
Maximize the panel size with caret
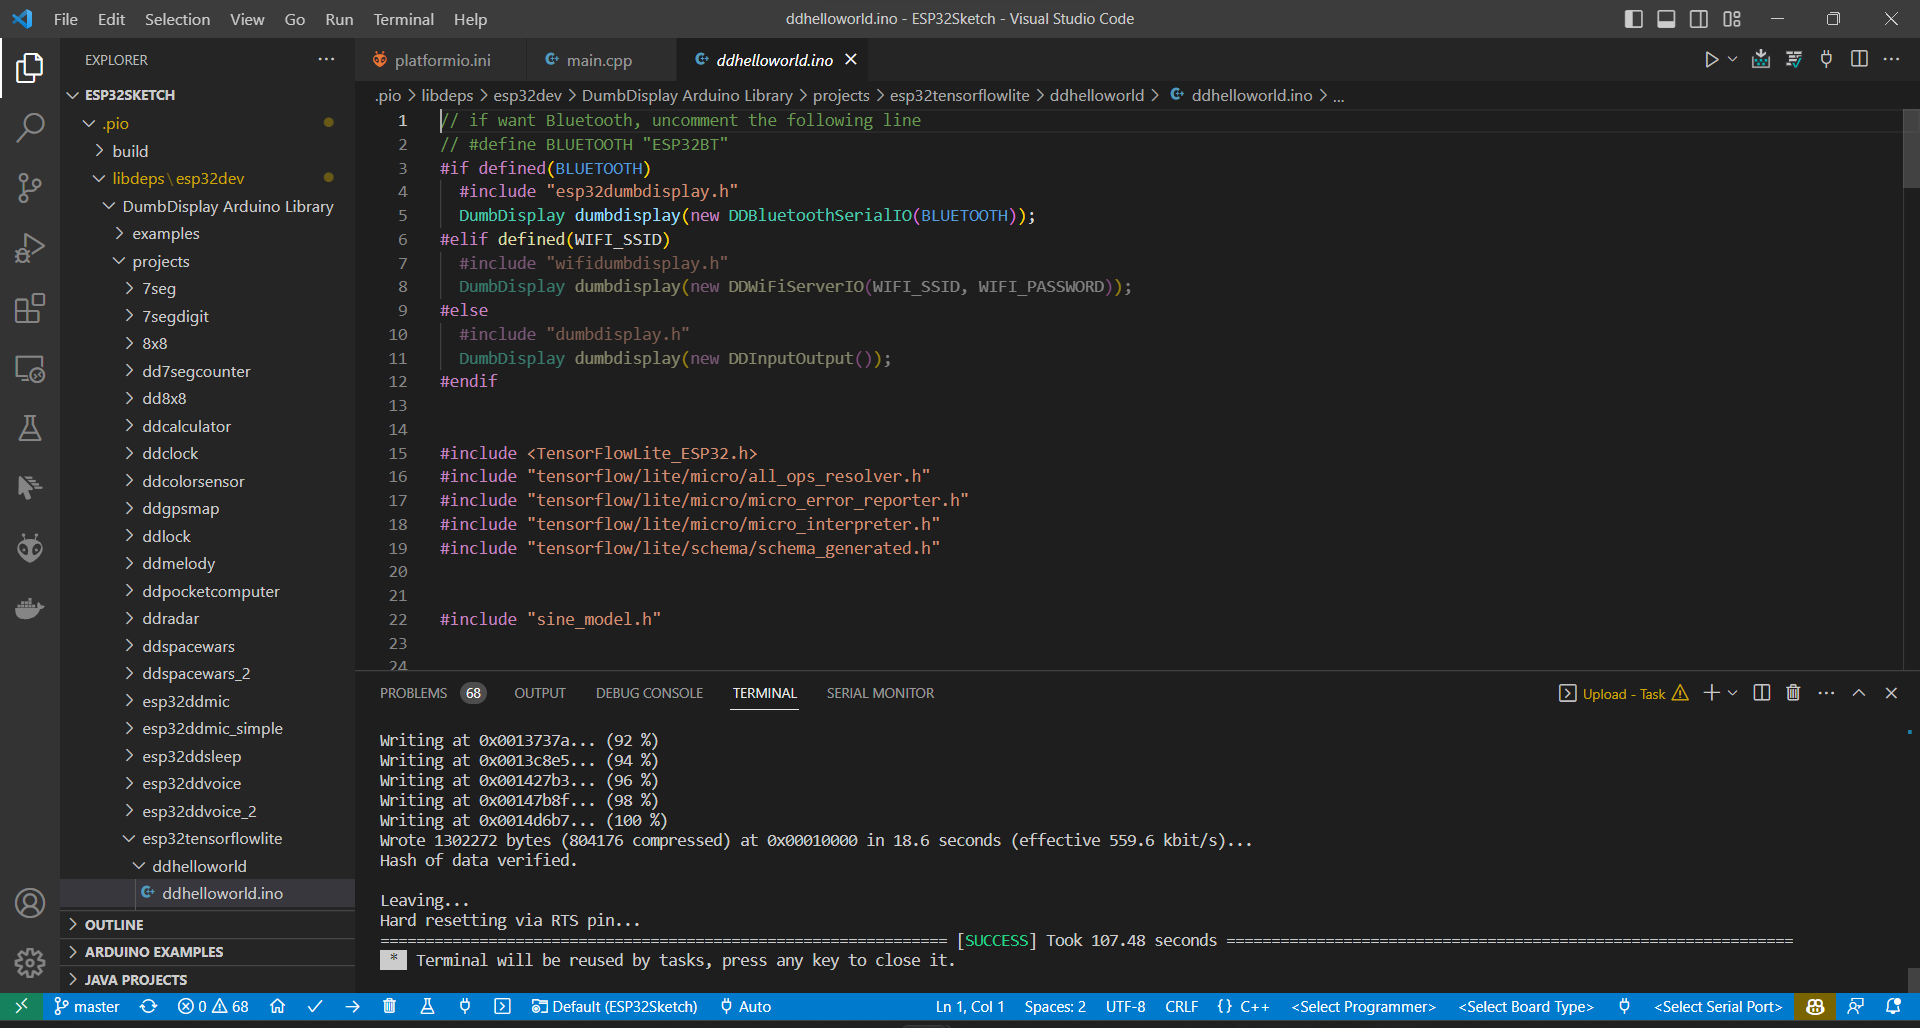(x=1859, y=693)
